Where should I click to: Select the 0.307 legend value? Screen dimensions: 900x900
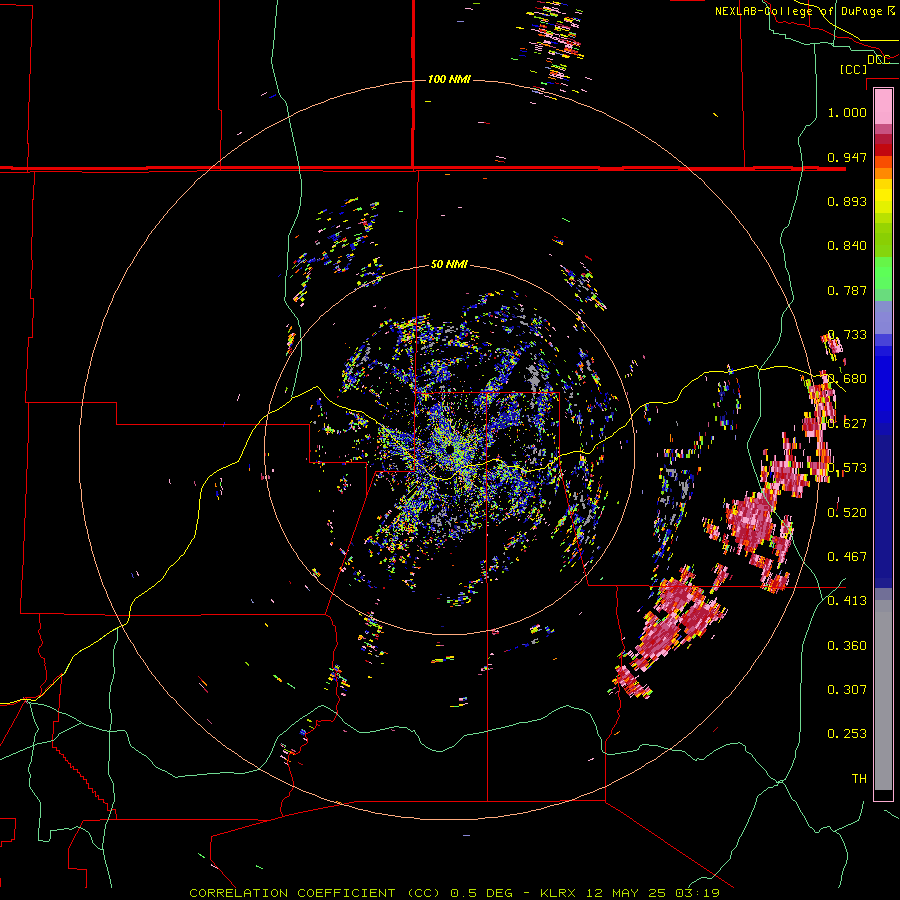(847, 689)
